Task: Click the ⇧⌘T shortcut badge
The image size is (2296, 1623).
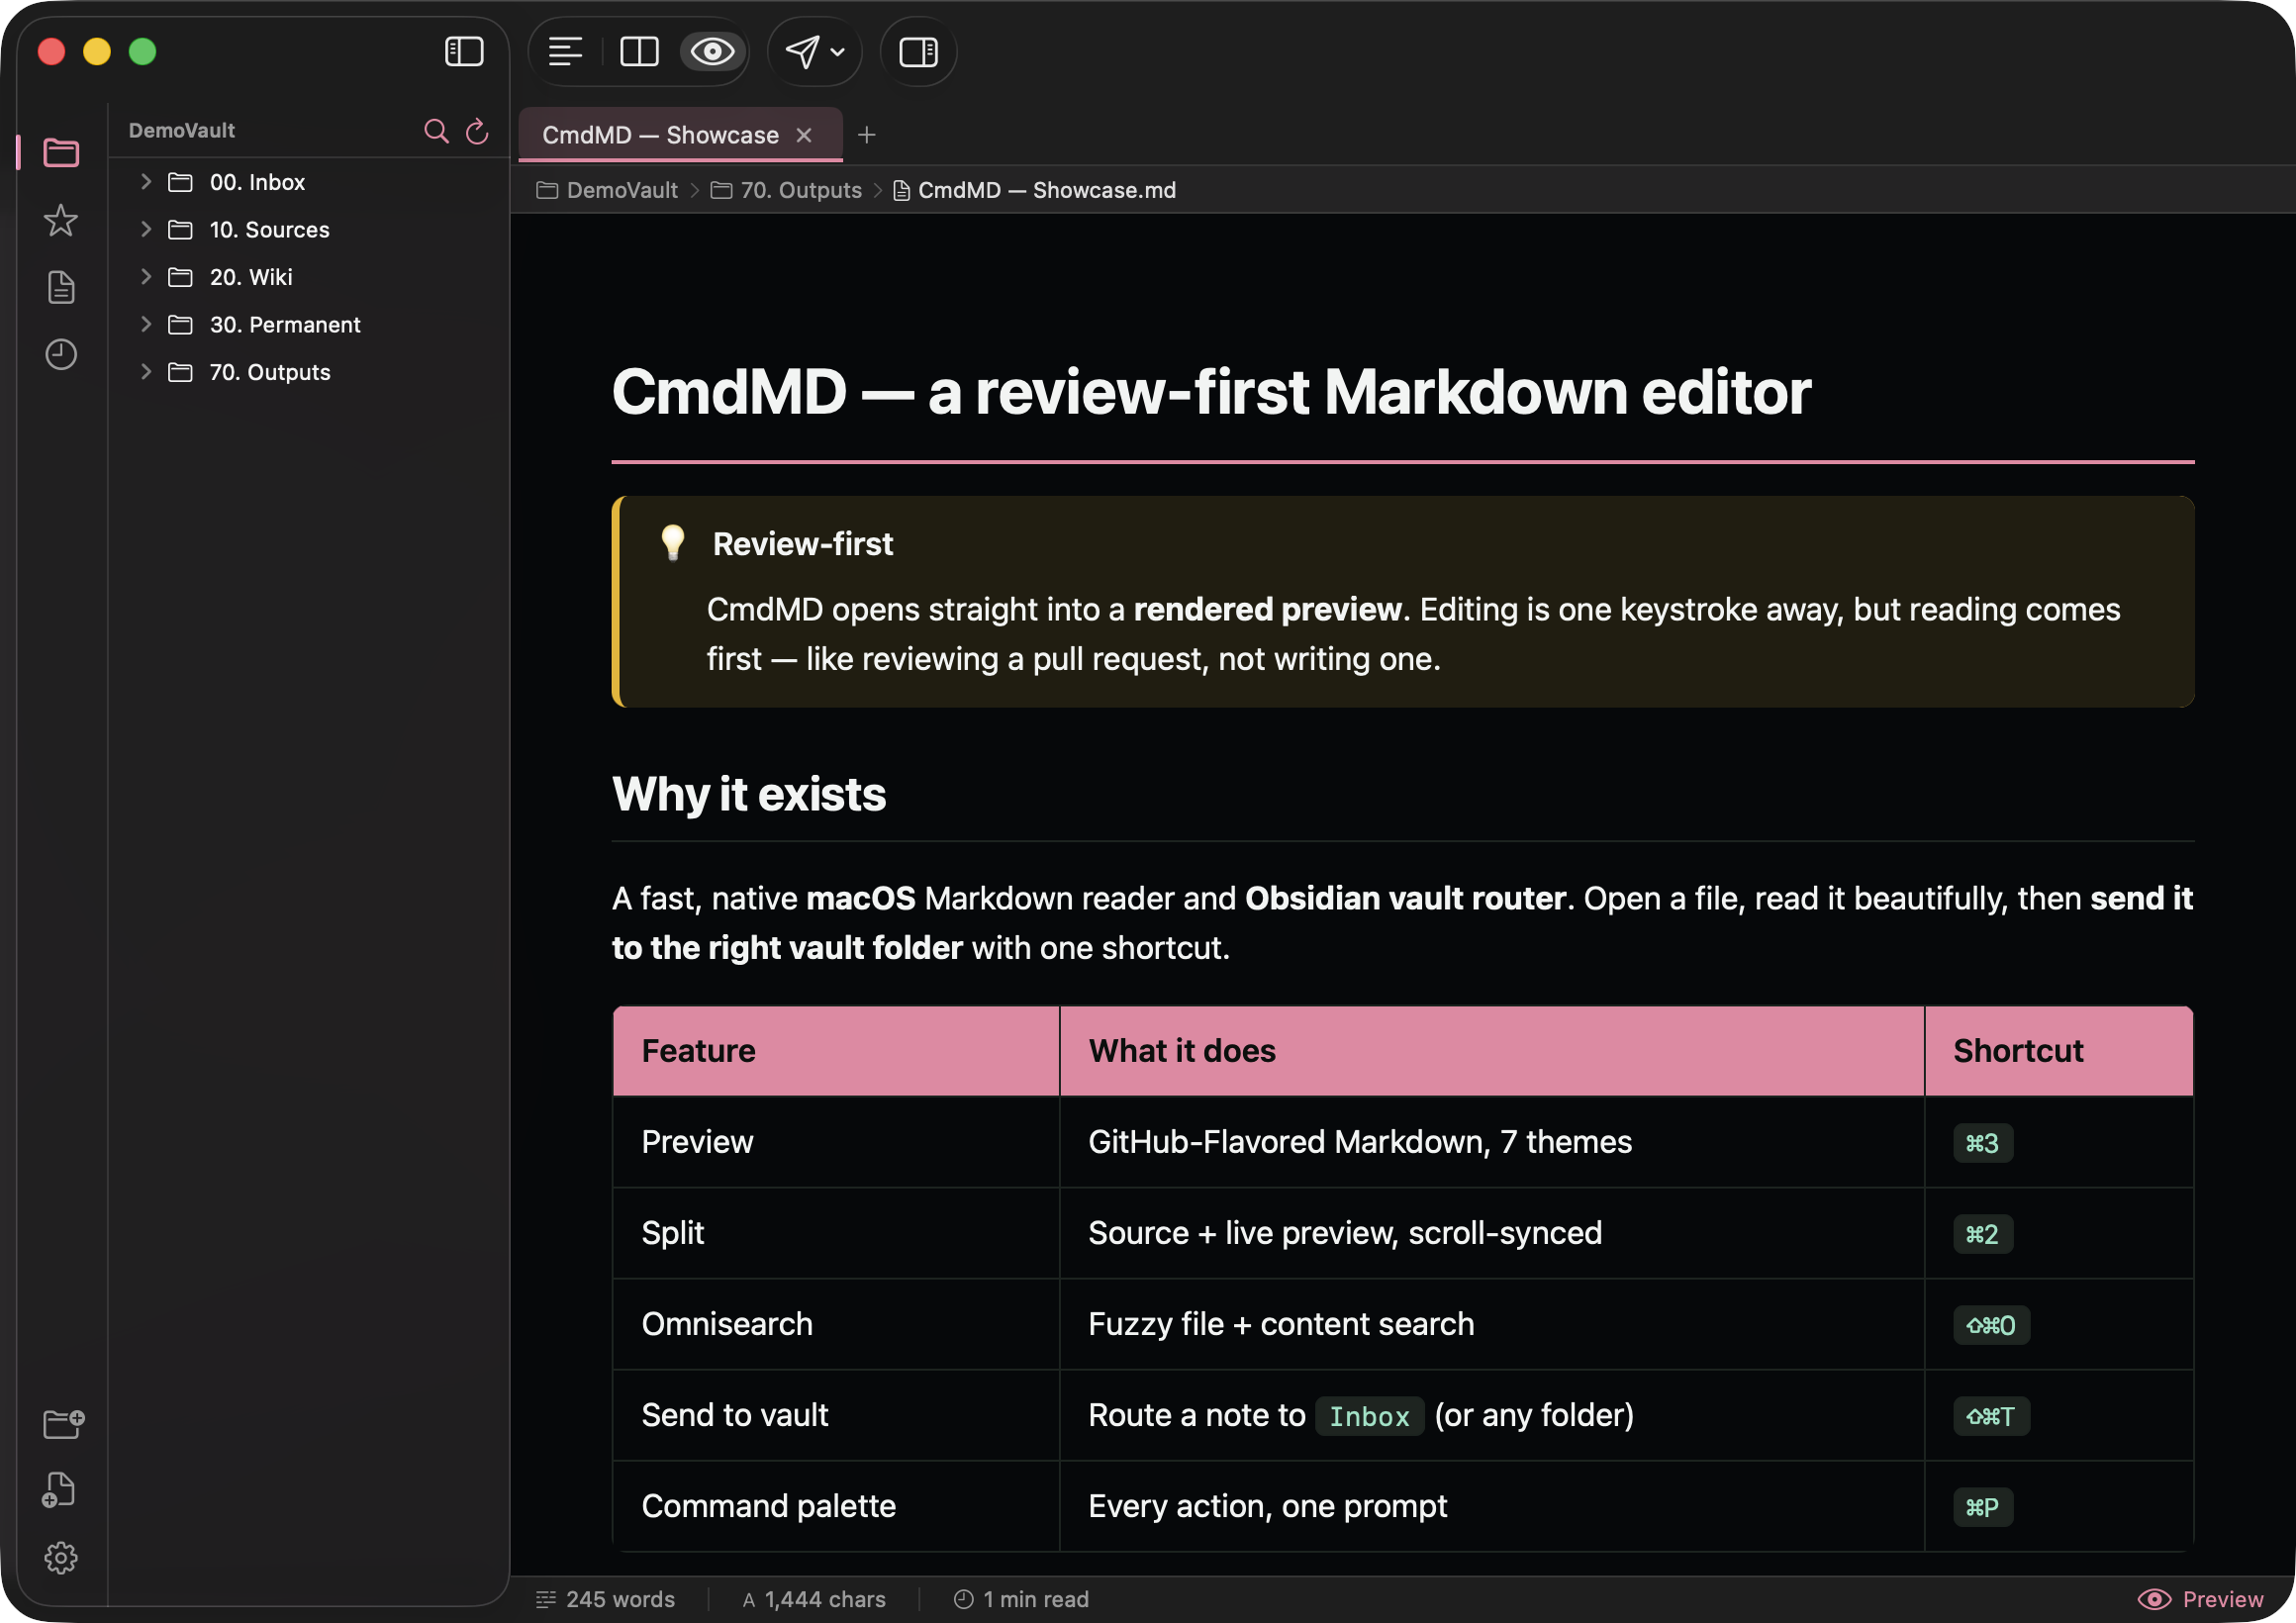Action: (1991, 1416)
